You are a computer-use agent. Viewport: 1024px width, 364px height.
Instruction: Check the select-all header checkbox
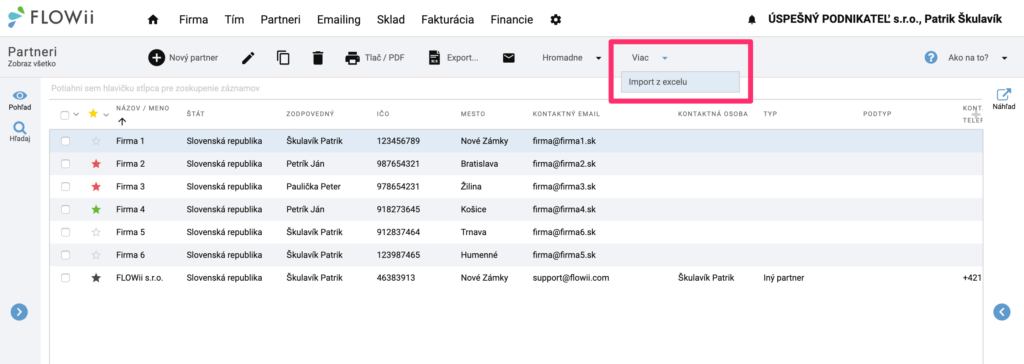(x=65, y=115)
